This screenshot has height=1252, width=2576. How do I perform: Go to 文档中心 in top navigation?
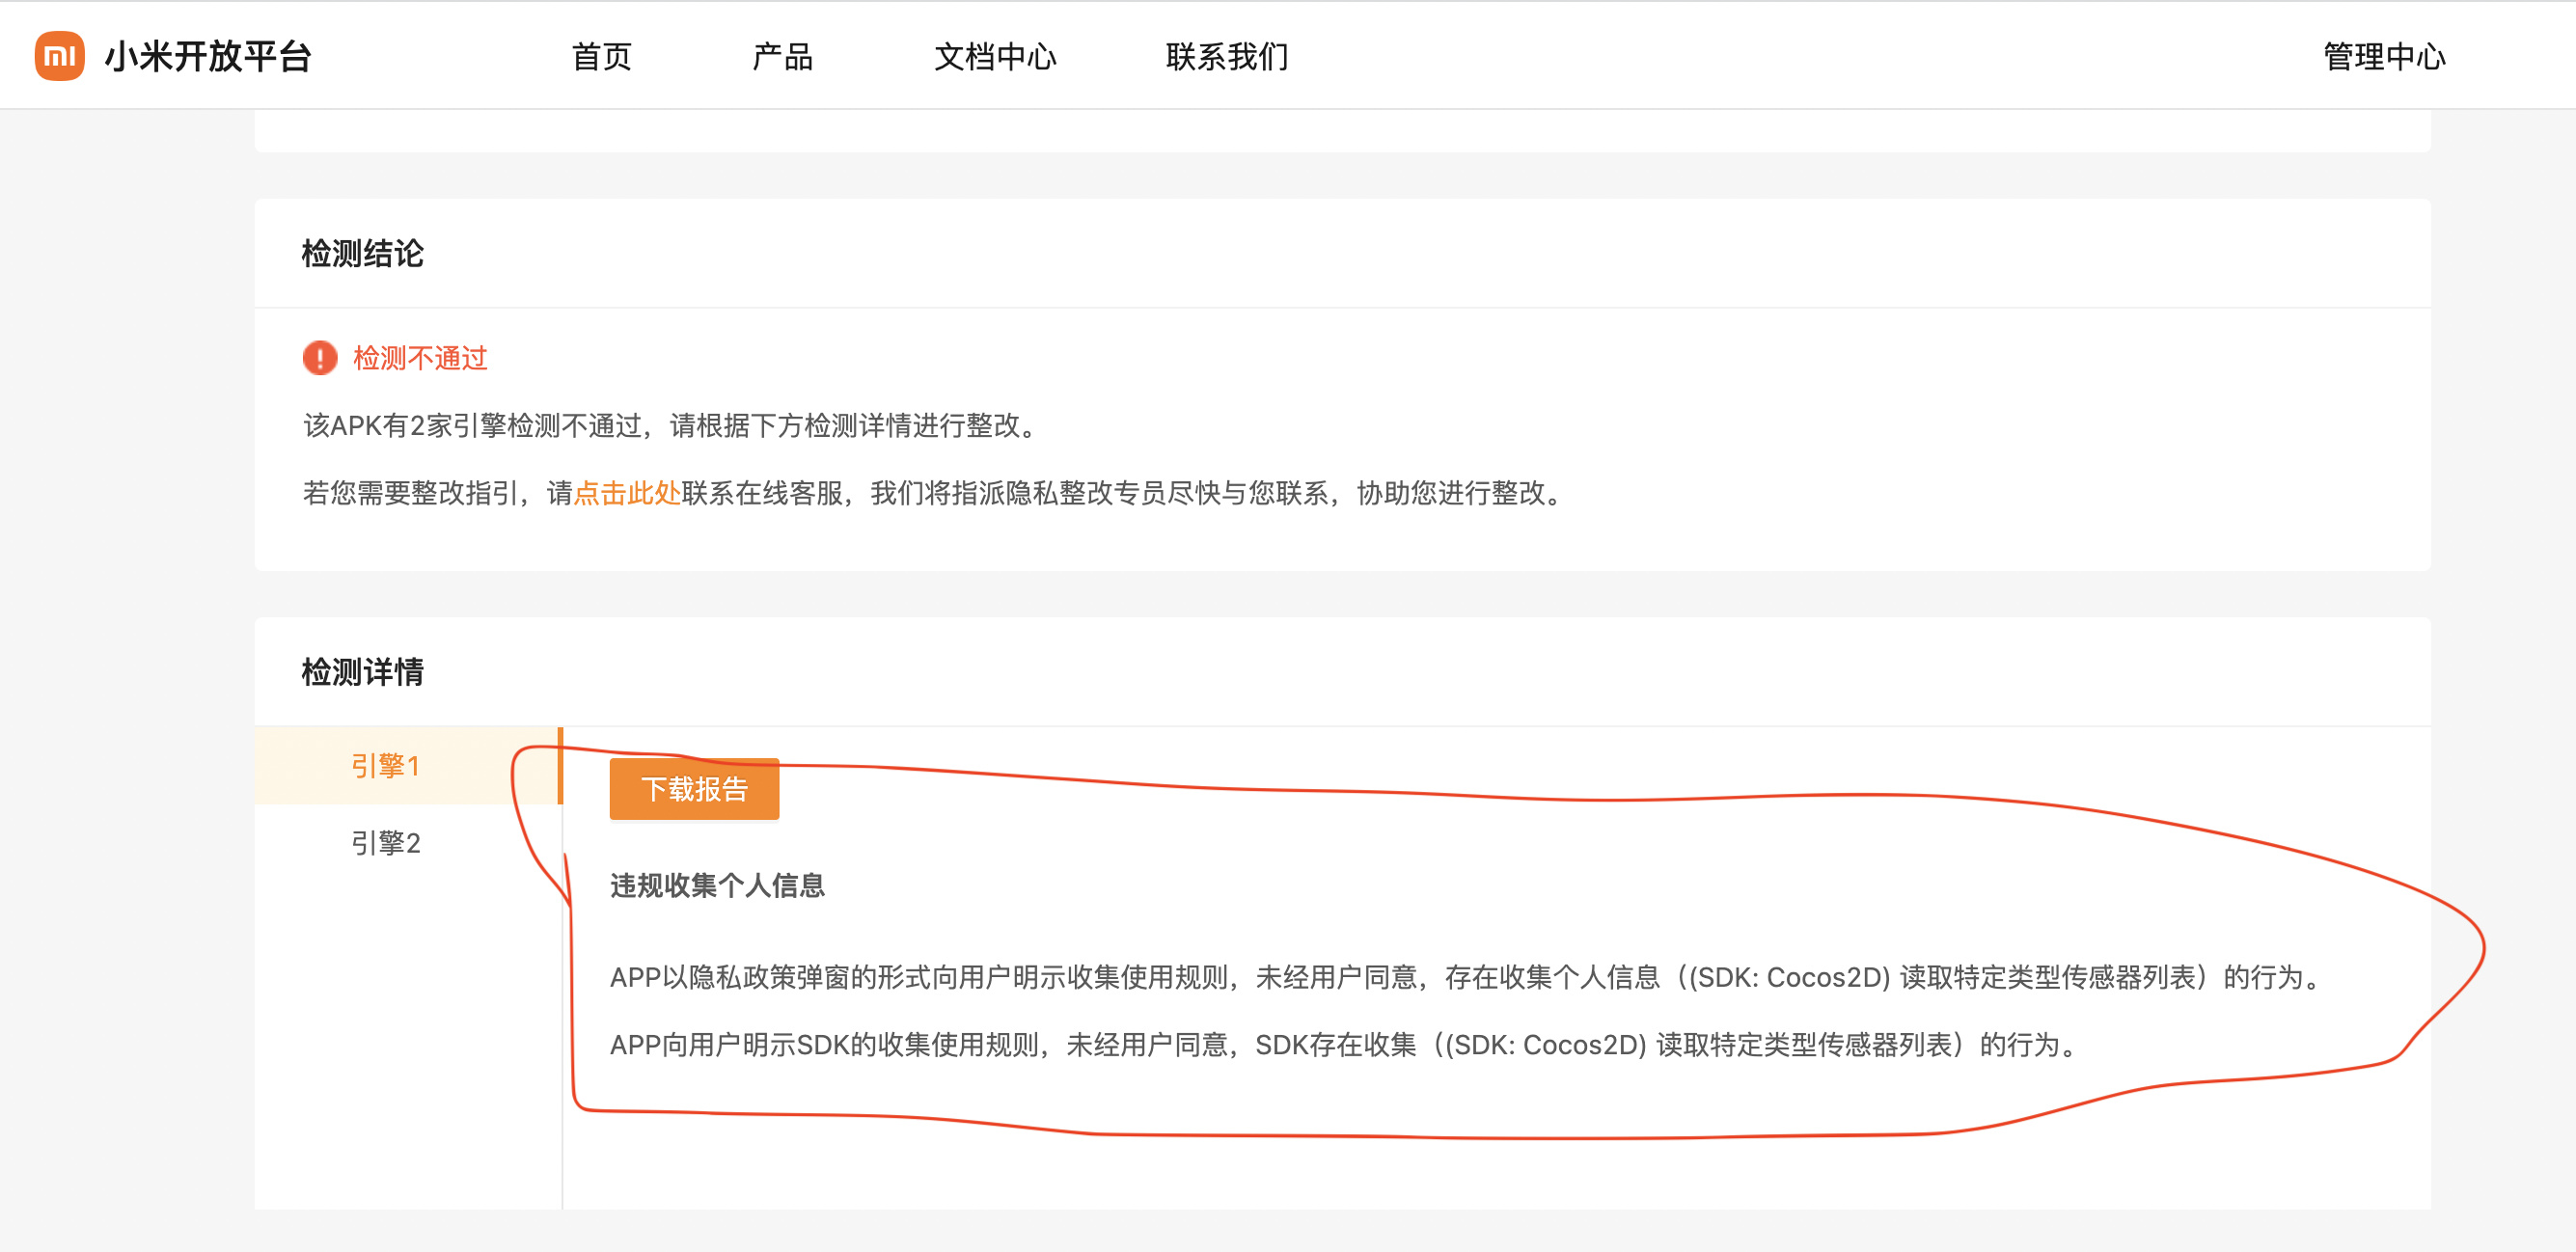point(994,57)
